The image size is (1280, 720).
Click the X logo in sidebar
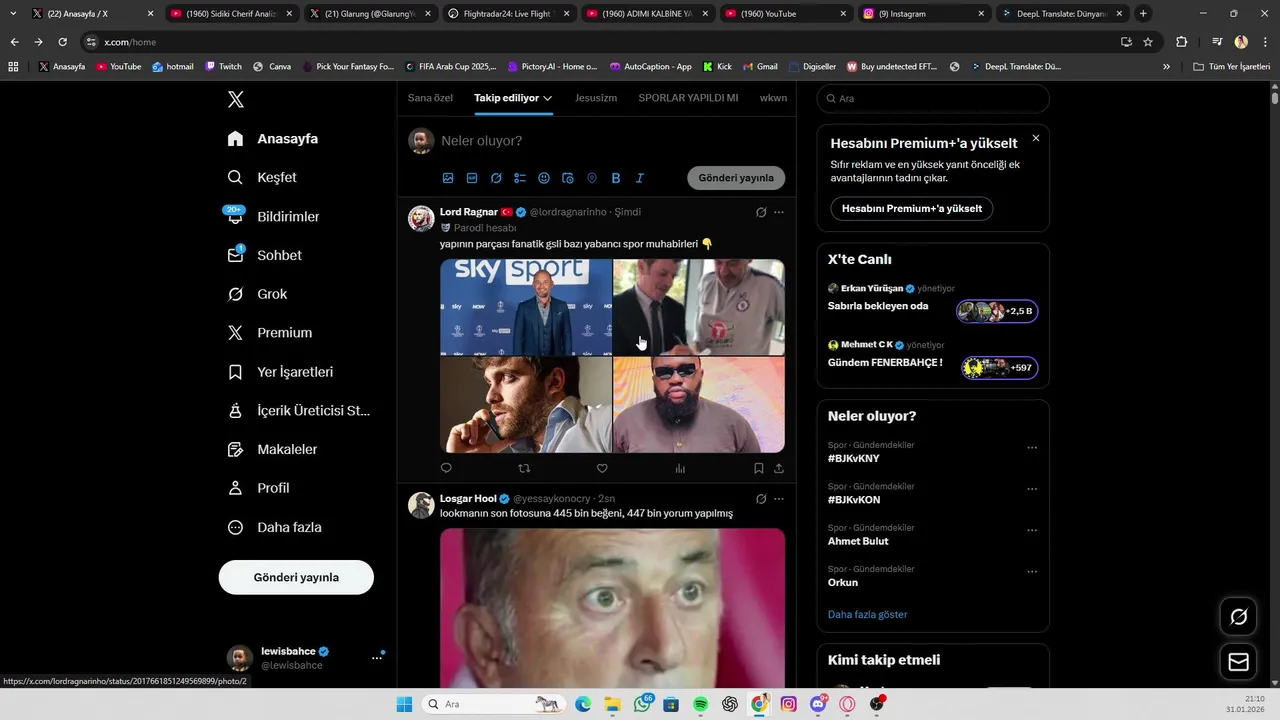click(235, 99)
